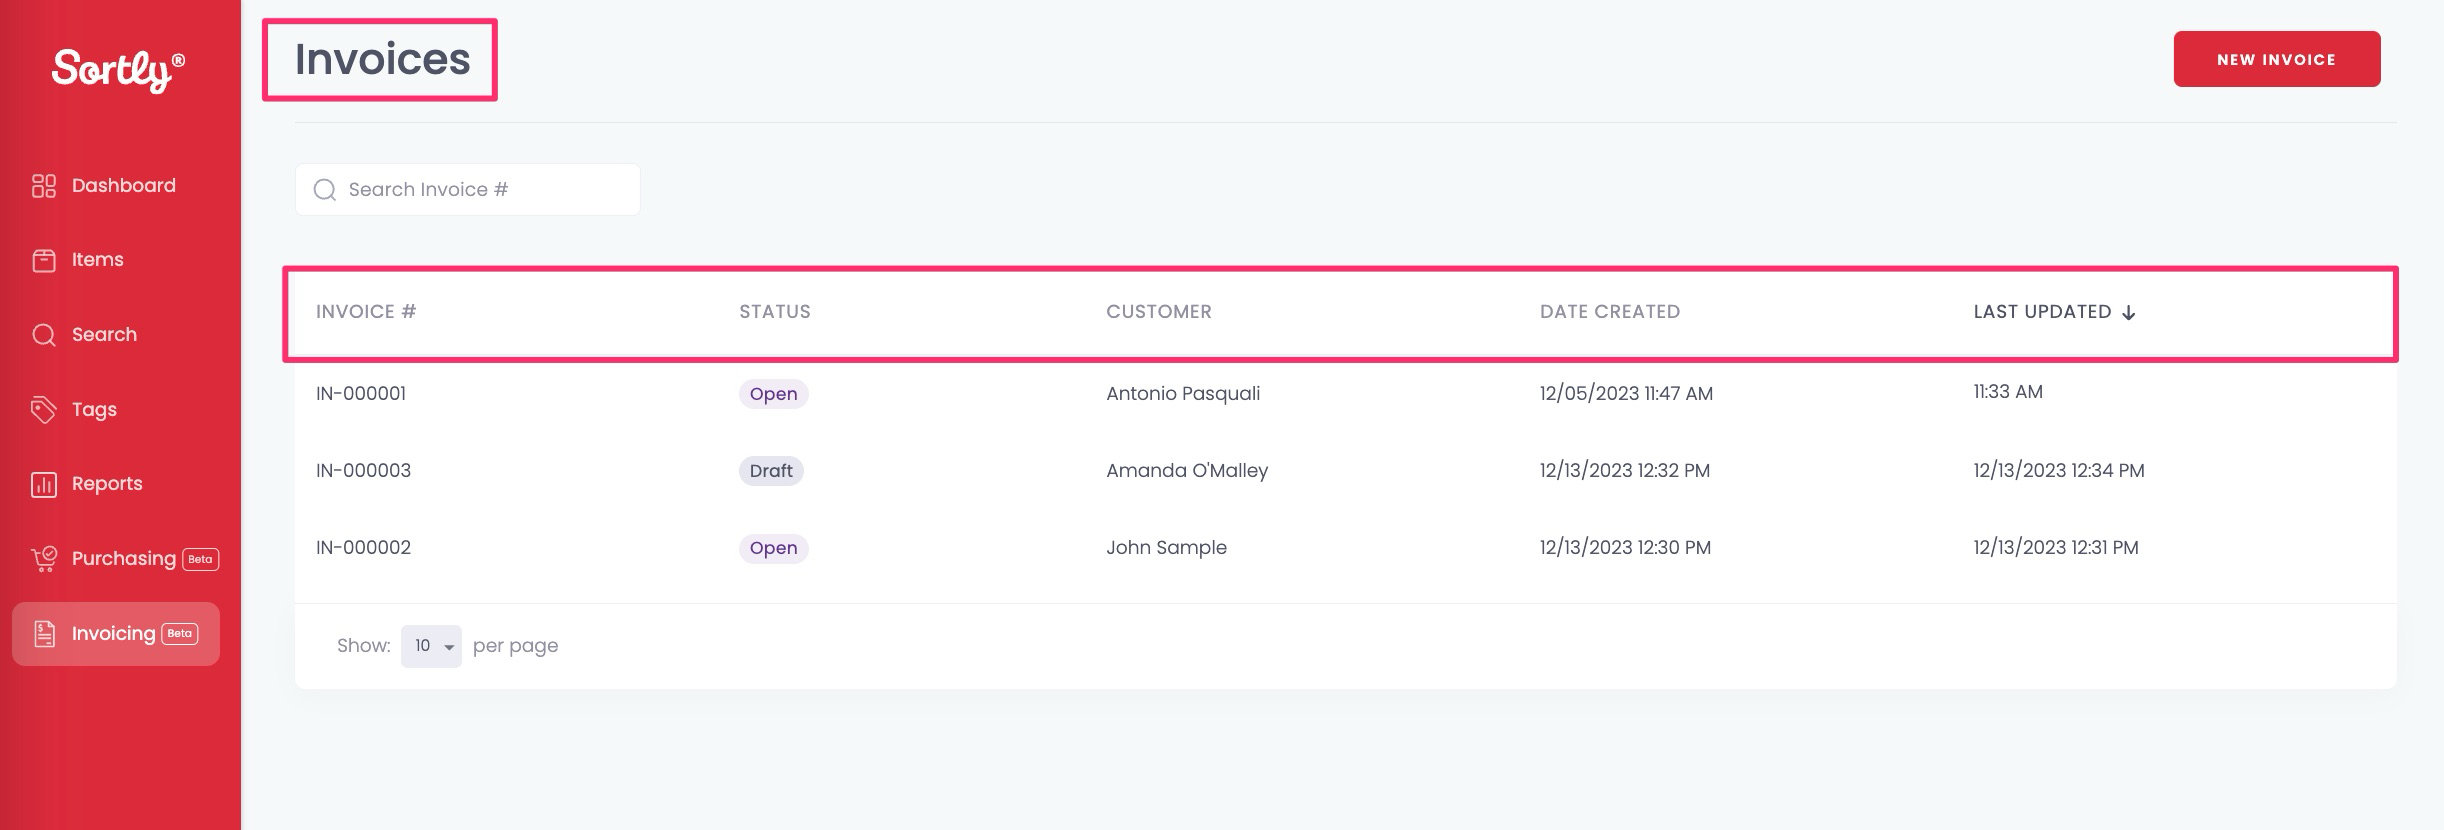Select the Invoicing document icon
Screen dimensions: 2444x830
(44, 633)
